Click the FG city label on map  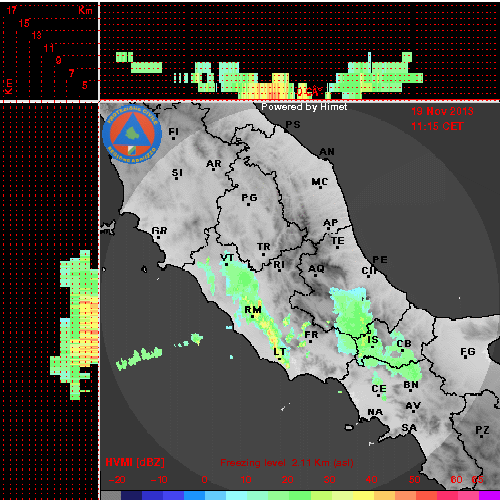(468, 351)
